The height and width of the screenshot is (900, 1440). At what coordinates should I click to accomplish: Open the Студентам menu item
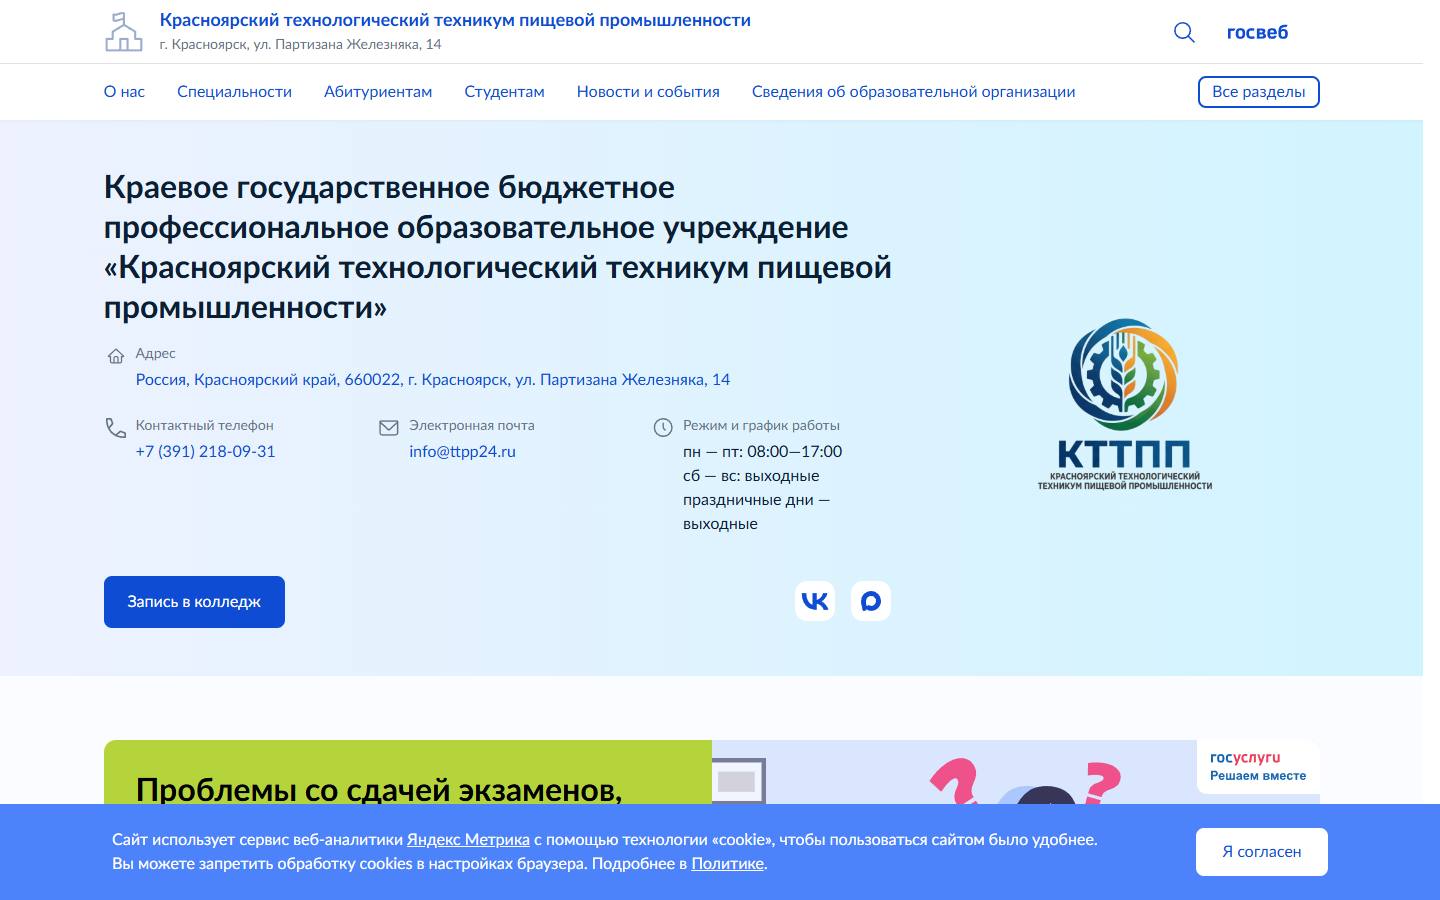504,91
